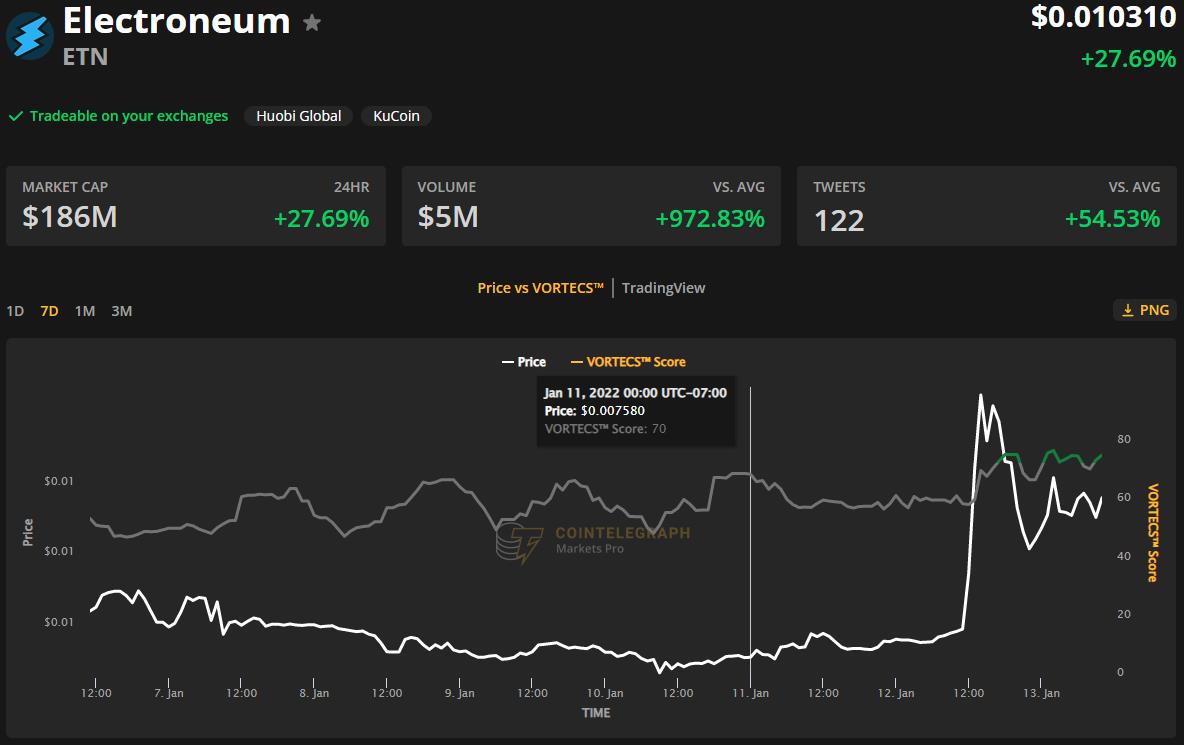
Task: Click the Price left axis title
Action: tap(28, 532)
